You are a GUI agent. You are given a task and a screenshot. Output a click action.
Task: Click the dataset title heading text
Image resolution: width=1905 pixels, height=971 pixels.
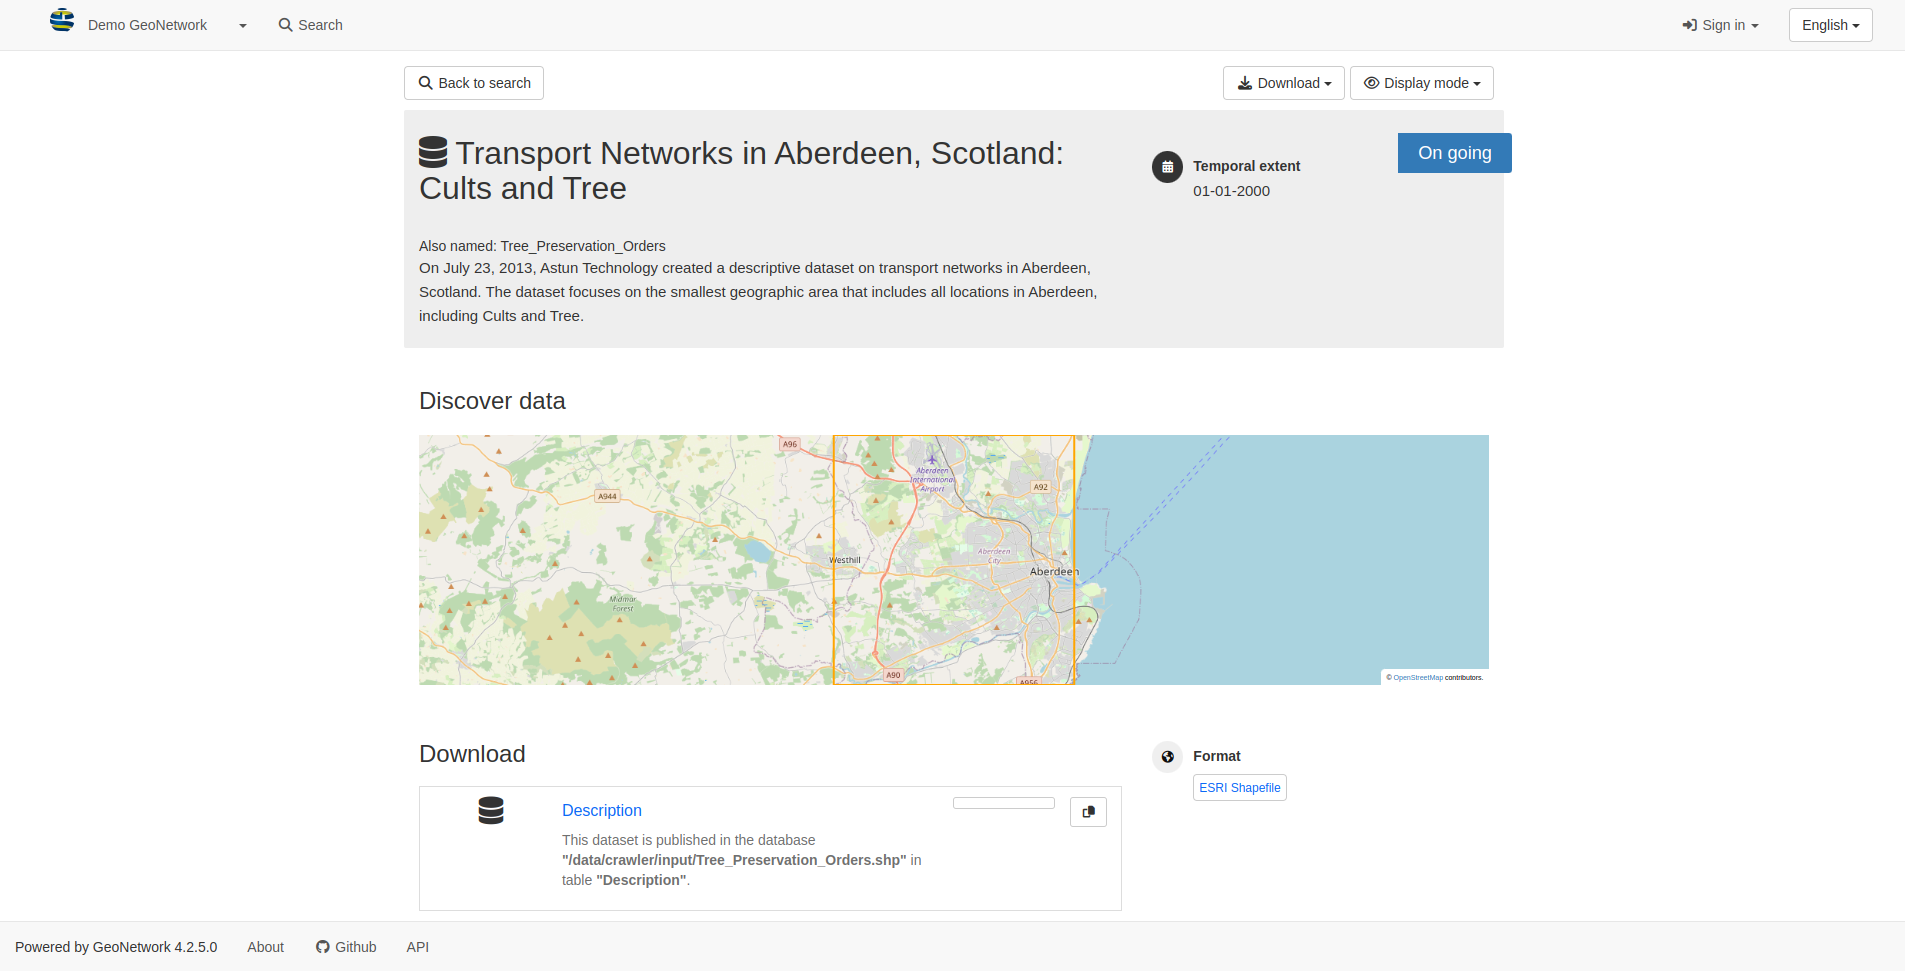point(741,170)
